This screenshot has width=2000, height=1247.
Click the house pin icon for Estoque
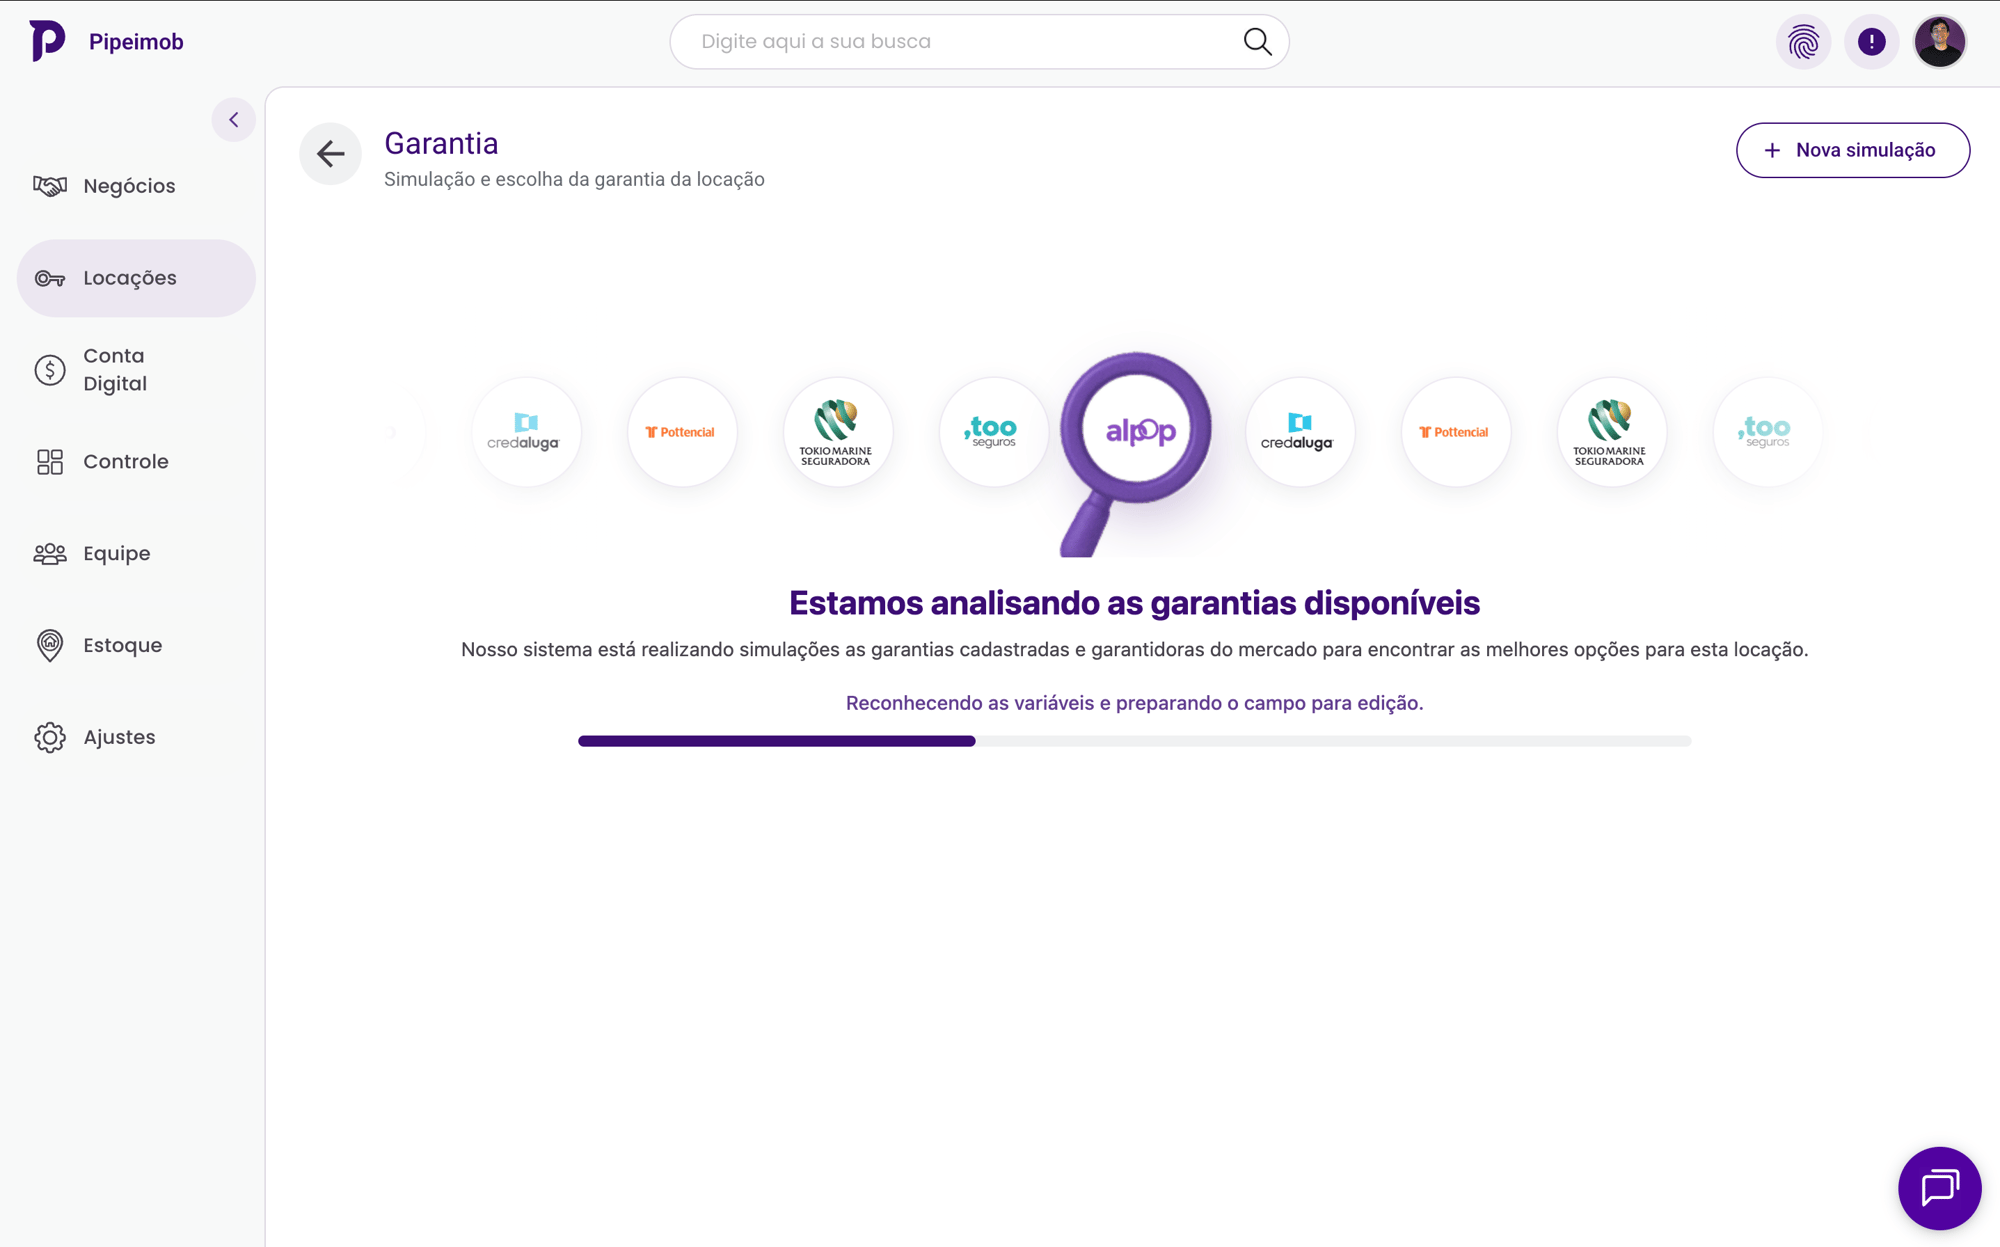50,646
